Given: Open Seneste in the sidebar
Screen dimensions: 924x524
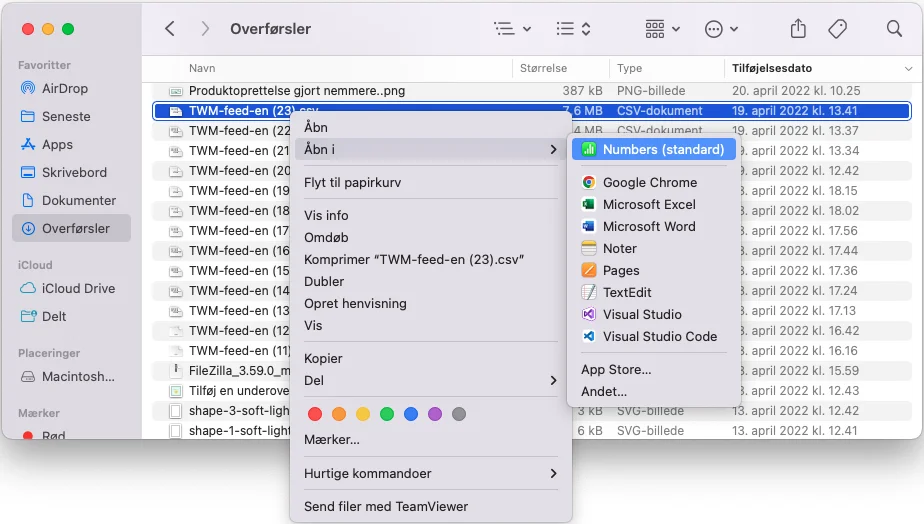Looking at the screenshot, I should point(71,116).
